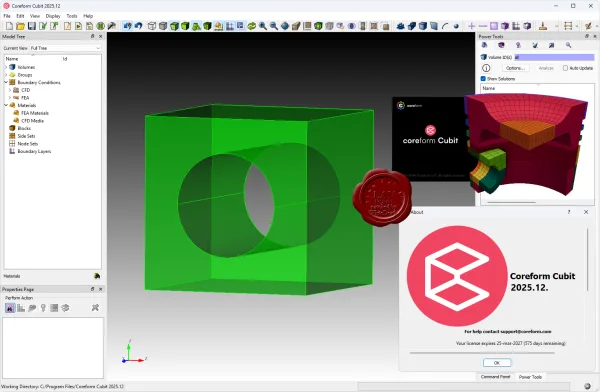Click the OK button in About dialog
This screenshot has width=600, height=392.
[497, 363]
